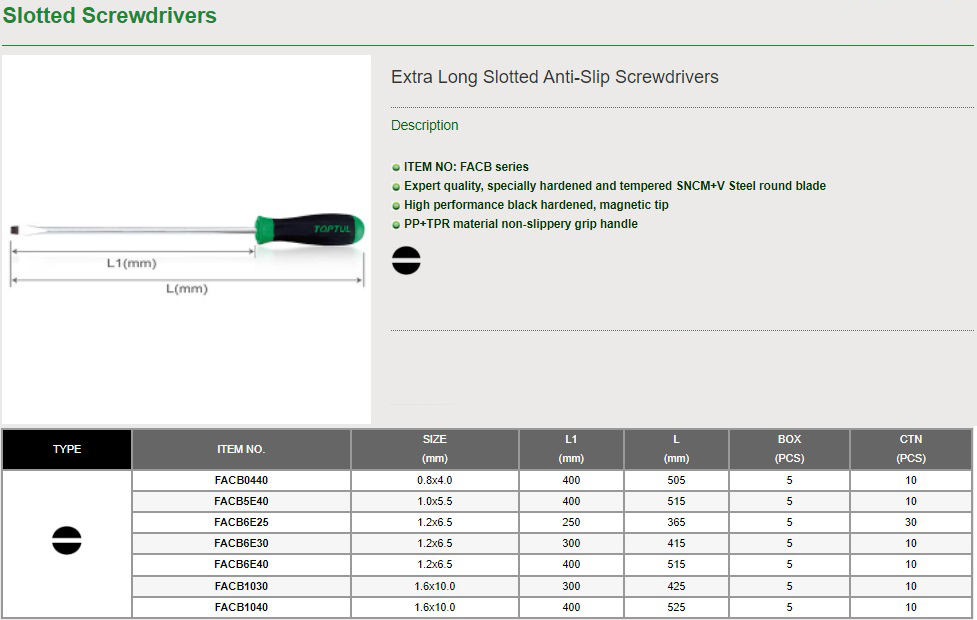Viewport: 977px width, 620px height.
Task: Click size 1.2x6.5 in FACB6E30 row
Action: 435,543
